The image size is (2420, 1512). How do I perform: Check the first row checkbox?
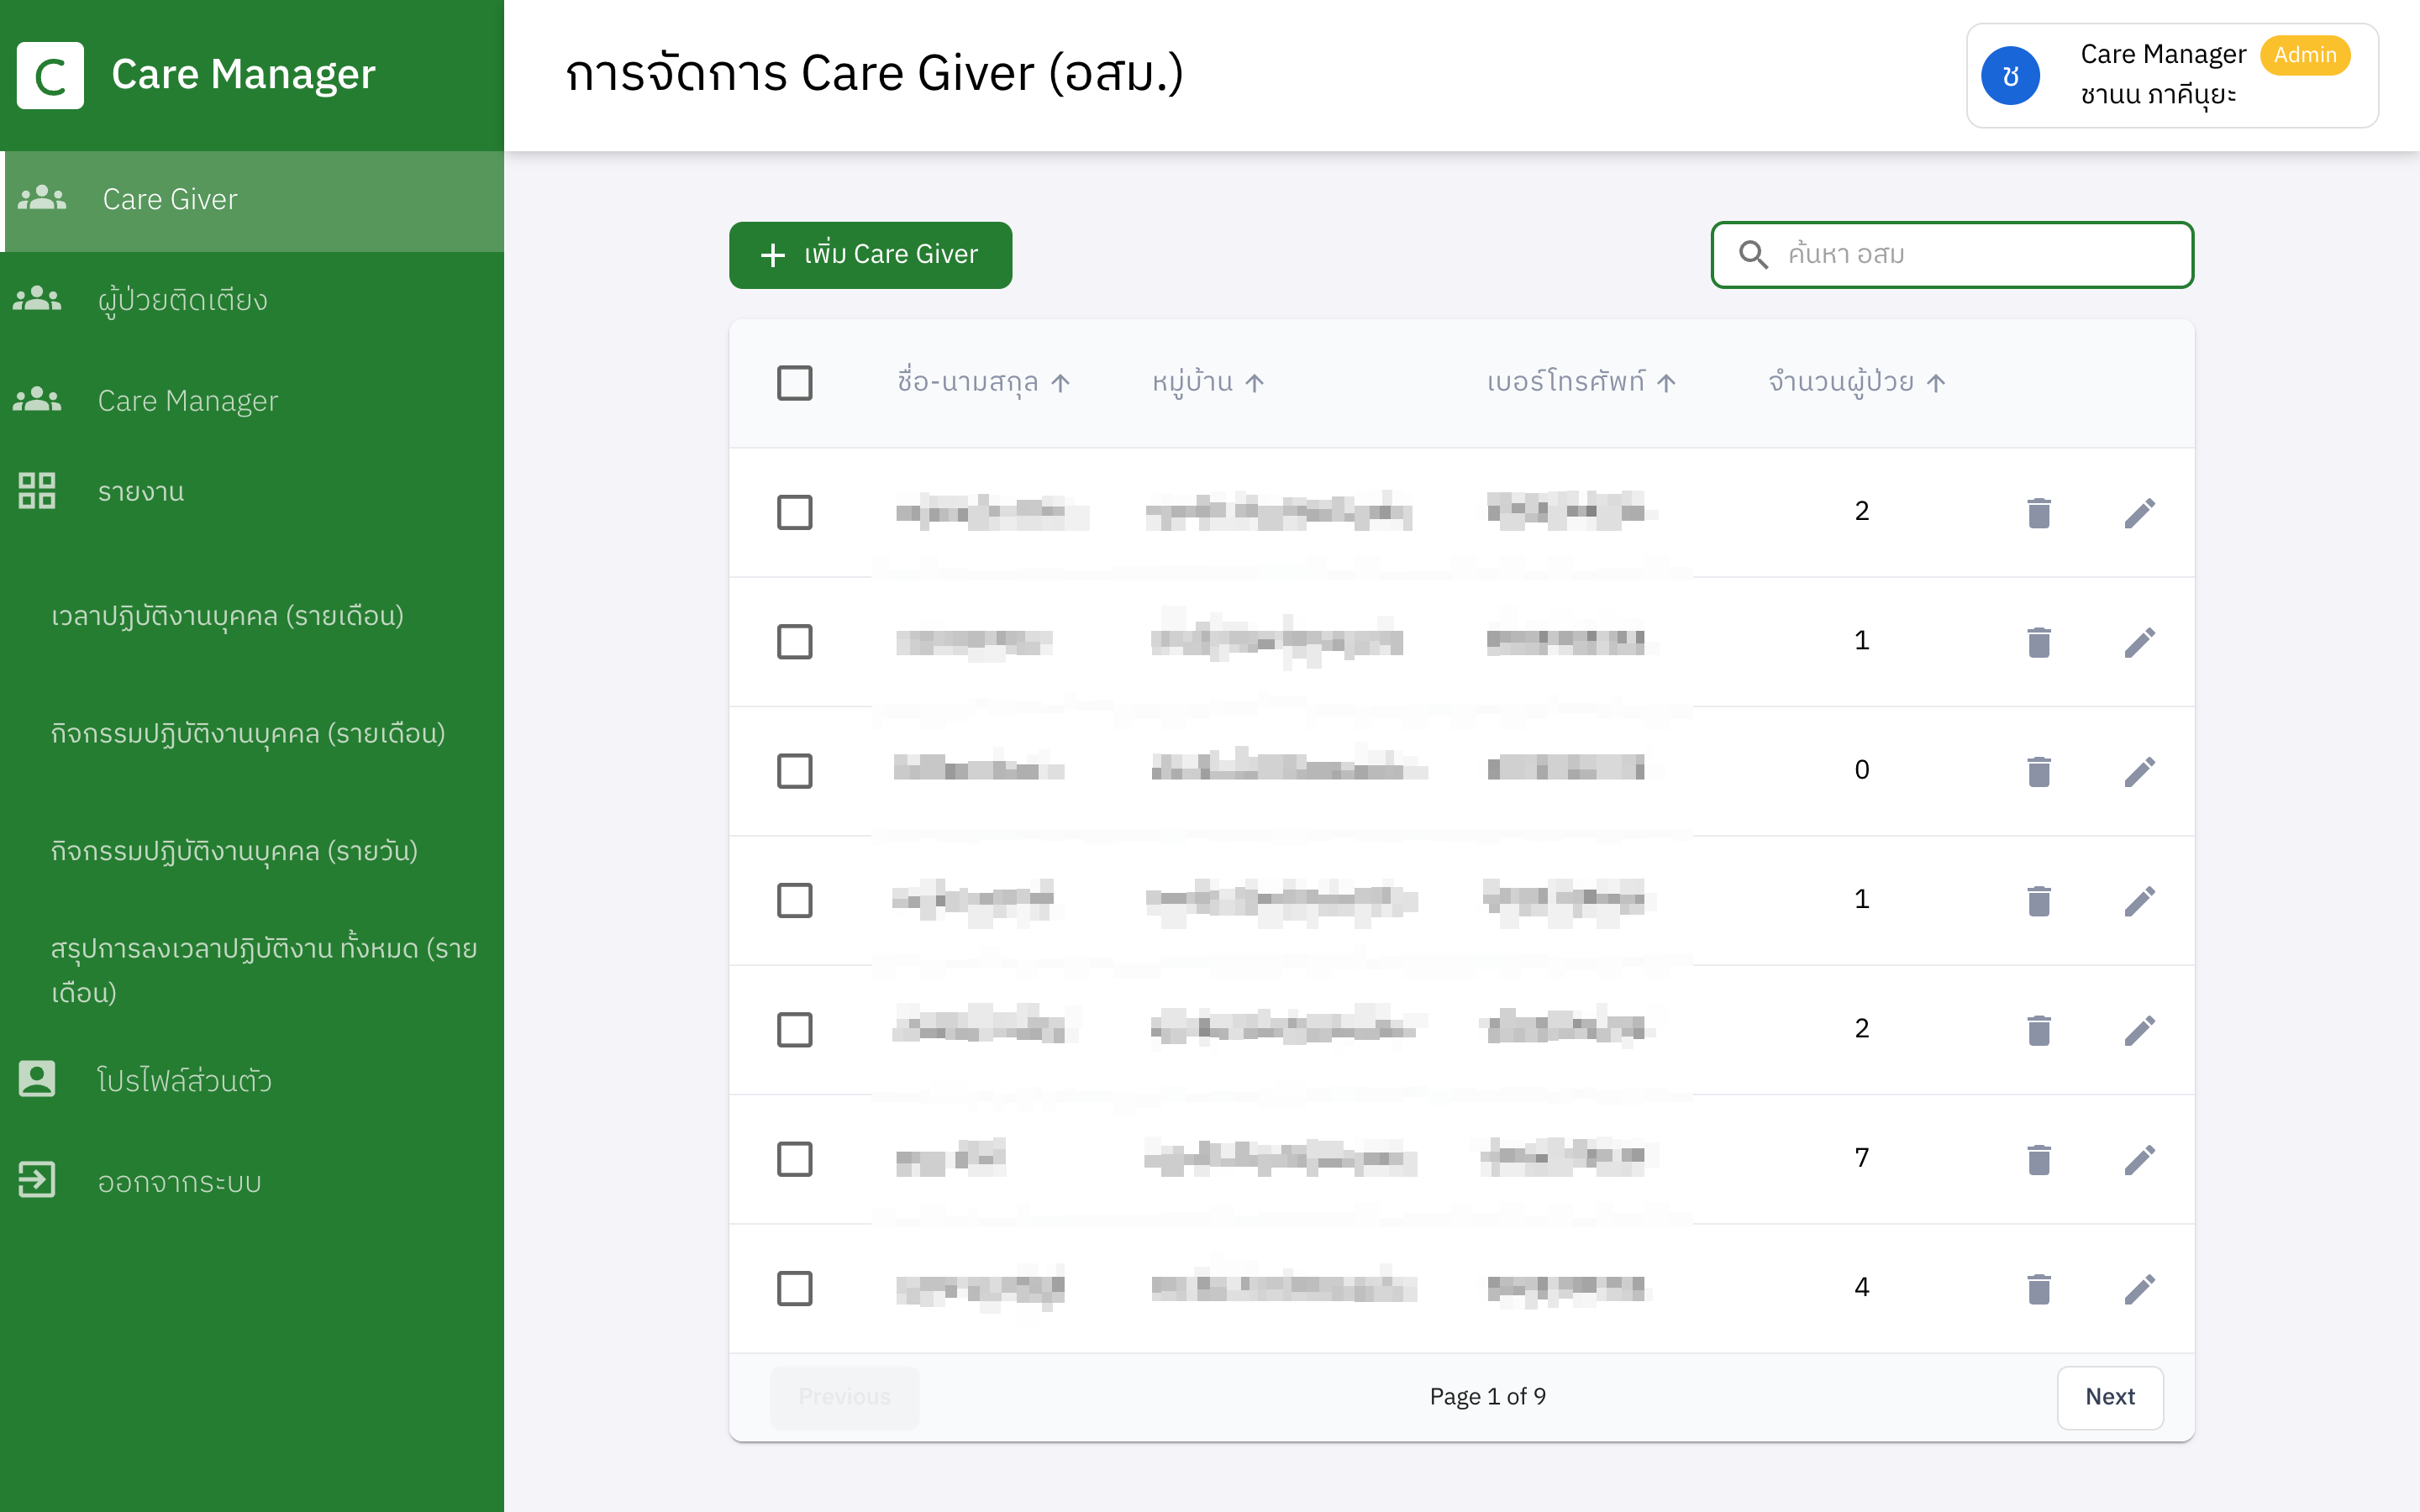click(795, 512)
